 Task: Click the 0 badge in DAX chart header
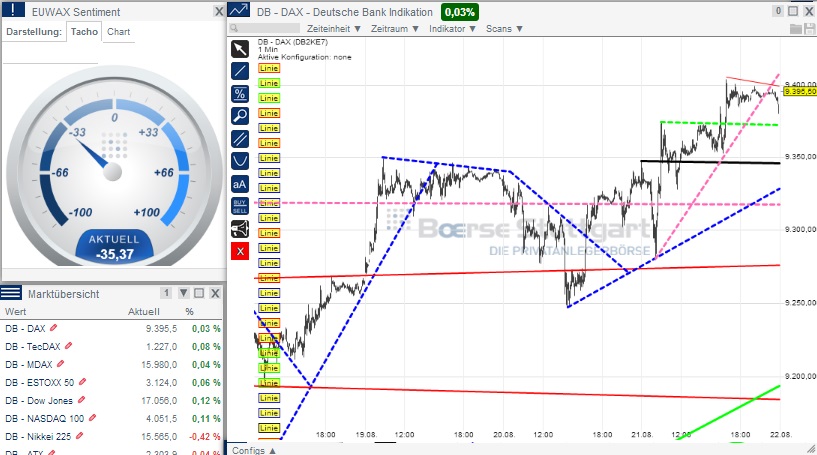[x=778, y=11]
